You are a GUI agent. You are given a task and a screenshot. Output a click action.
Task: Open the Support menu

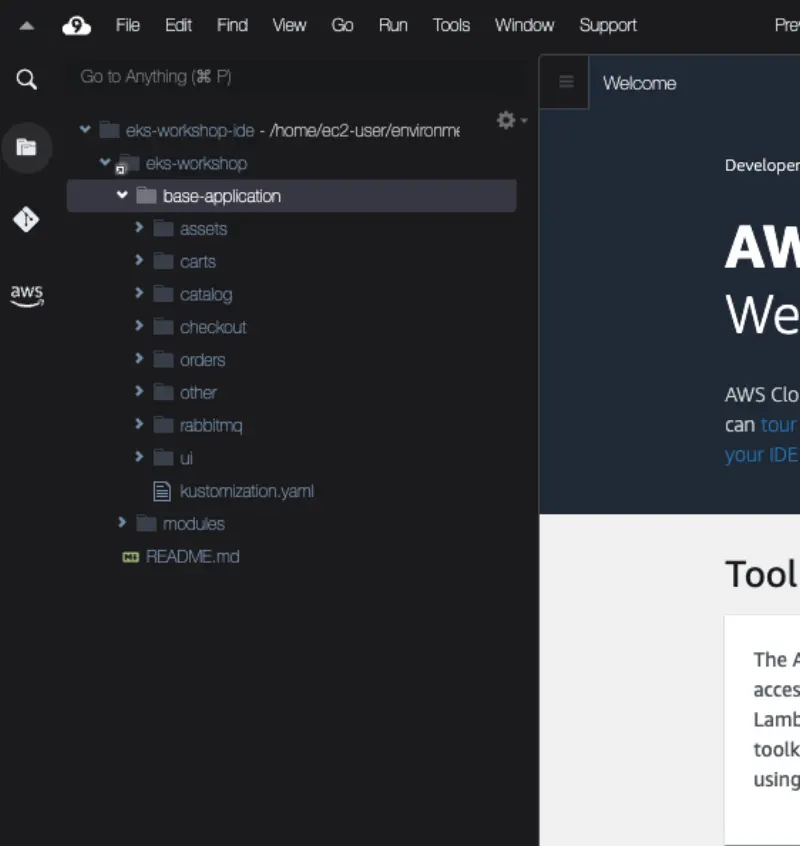pos(607,26)
